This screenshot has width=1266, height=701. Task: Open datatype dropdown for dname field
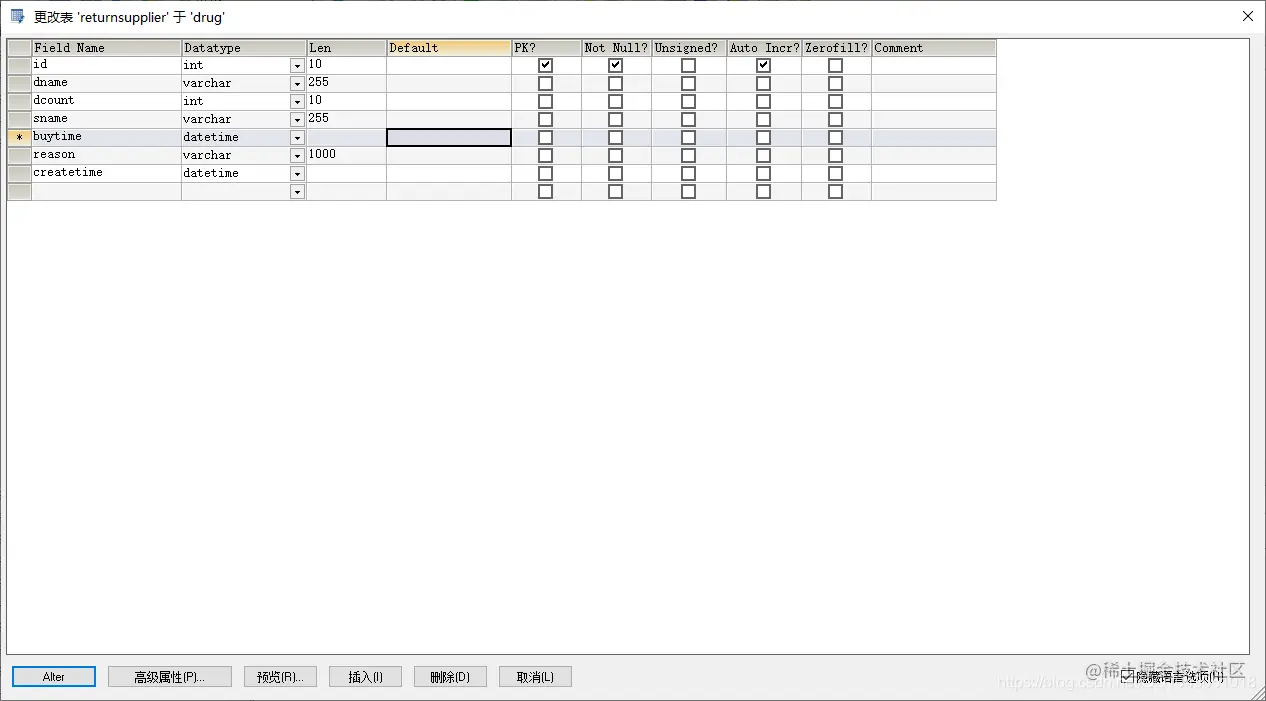pyautogui.click(x=297, y=83)
